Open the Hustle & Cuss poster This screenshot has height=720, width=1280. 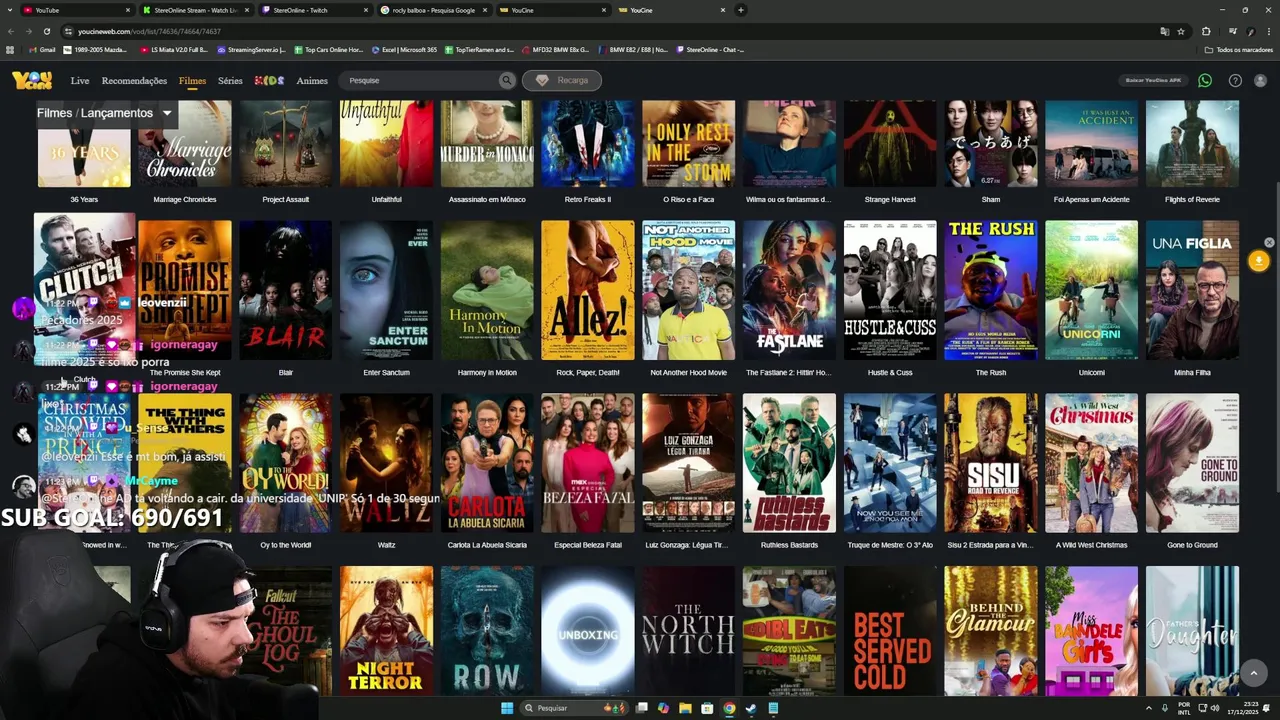pyautogui.click(x=890, y=290)
